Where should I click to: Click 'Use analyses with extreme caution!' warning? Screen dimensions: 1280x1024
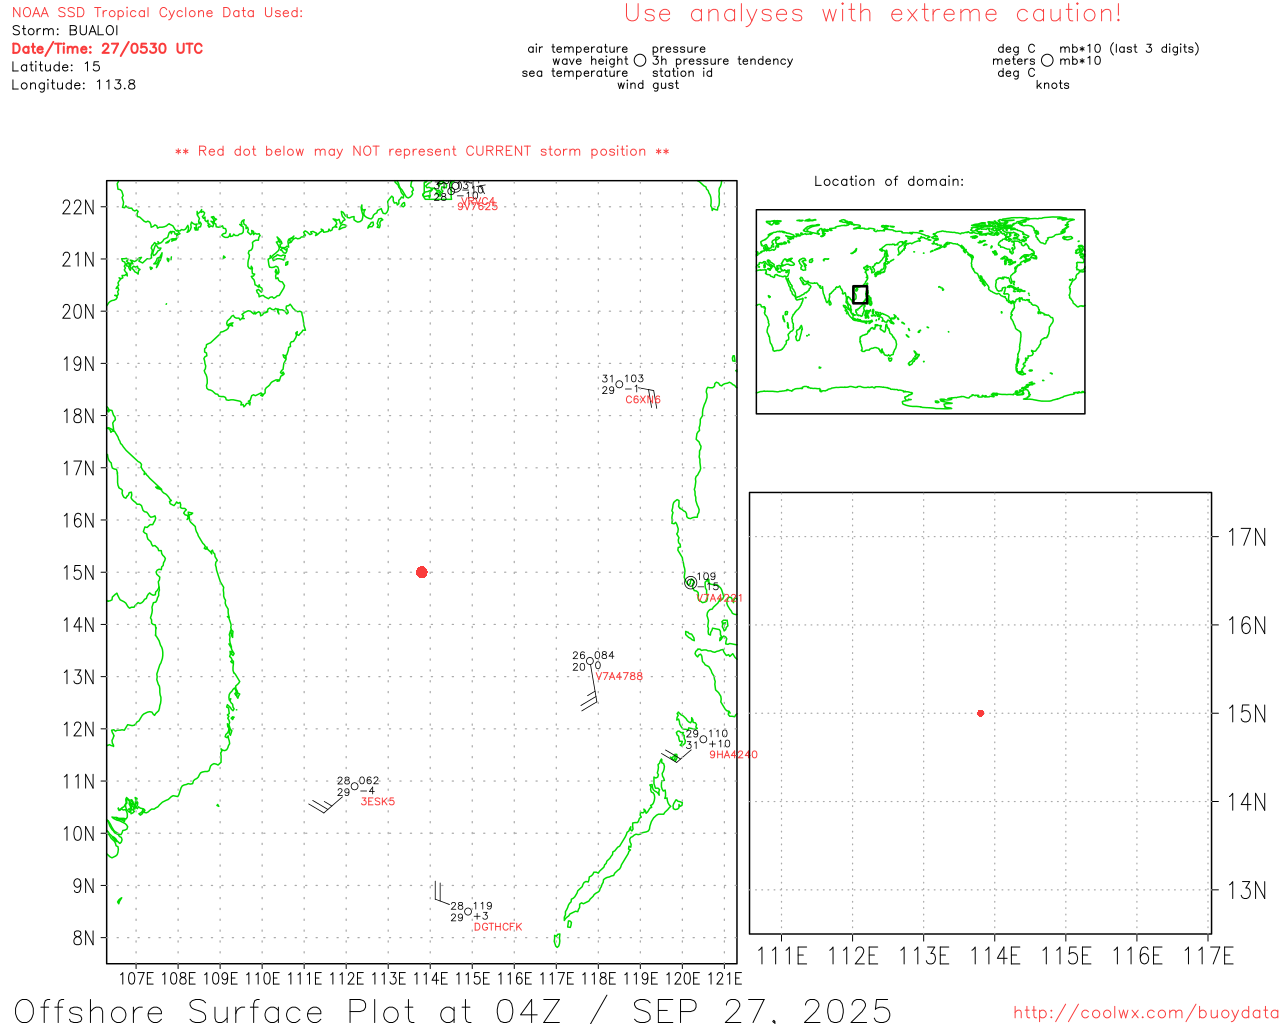[873, 13]
